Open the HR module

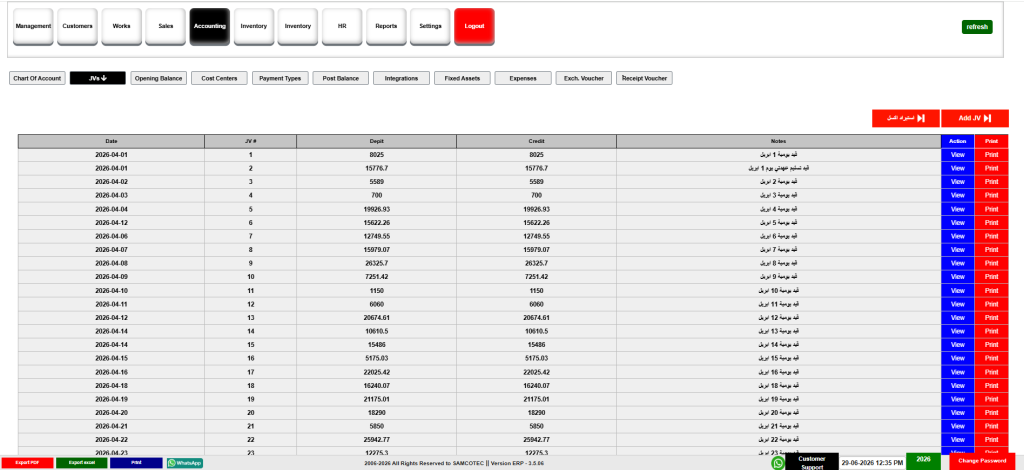point(342,27)
